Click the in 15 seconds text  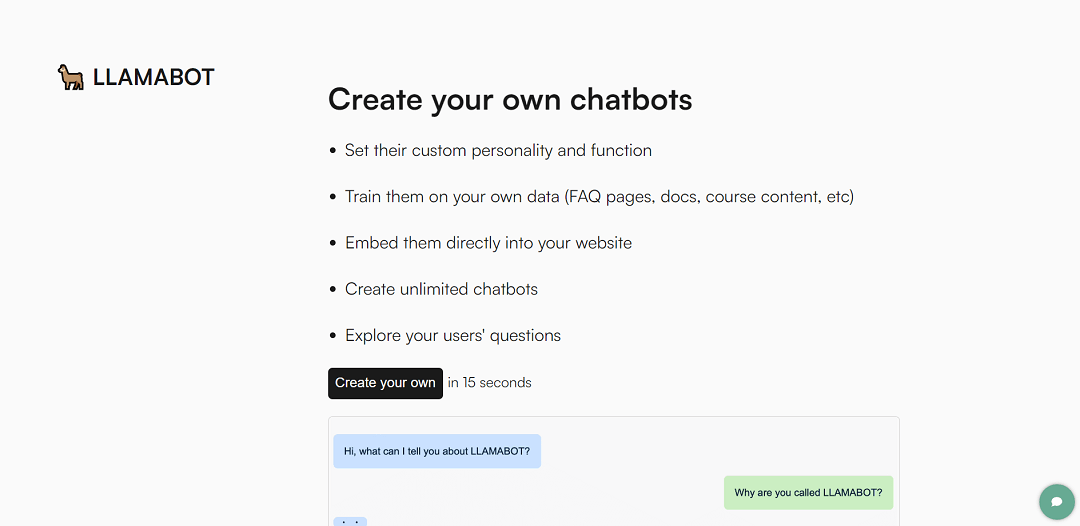[490, 383]
